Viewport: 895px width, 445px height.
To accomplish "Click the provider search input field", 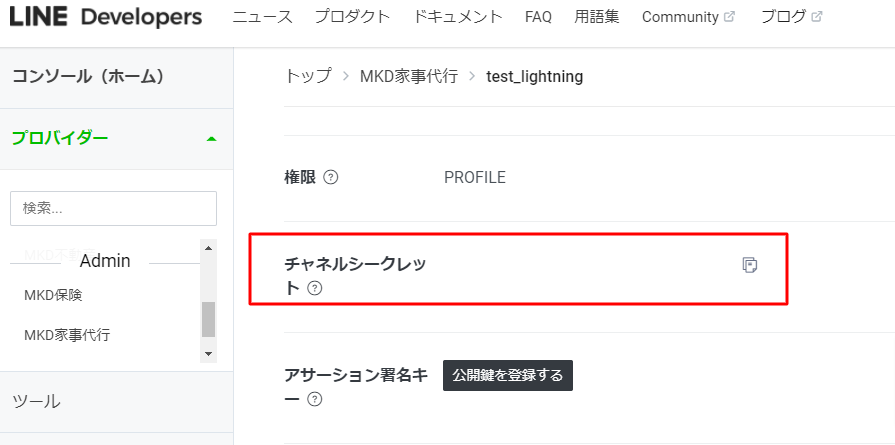I will coord(113,208).
